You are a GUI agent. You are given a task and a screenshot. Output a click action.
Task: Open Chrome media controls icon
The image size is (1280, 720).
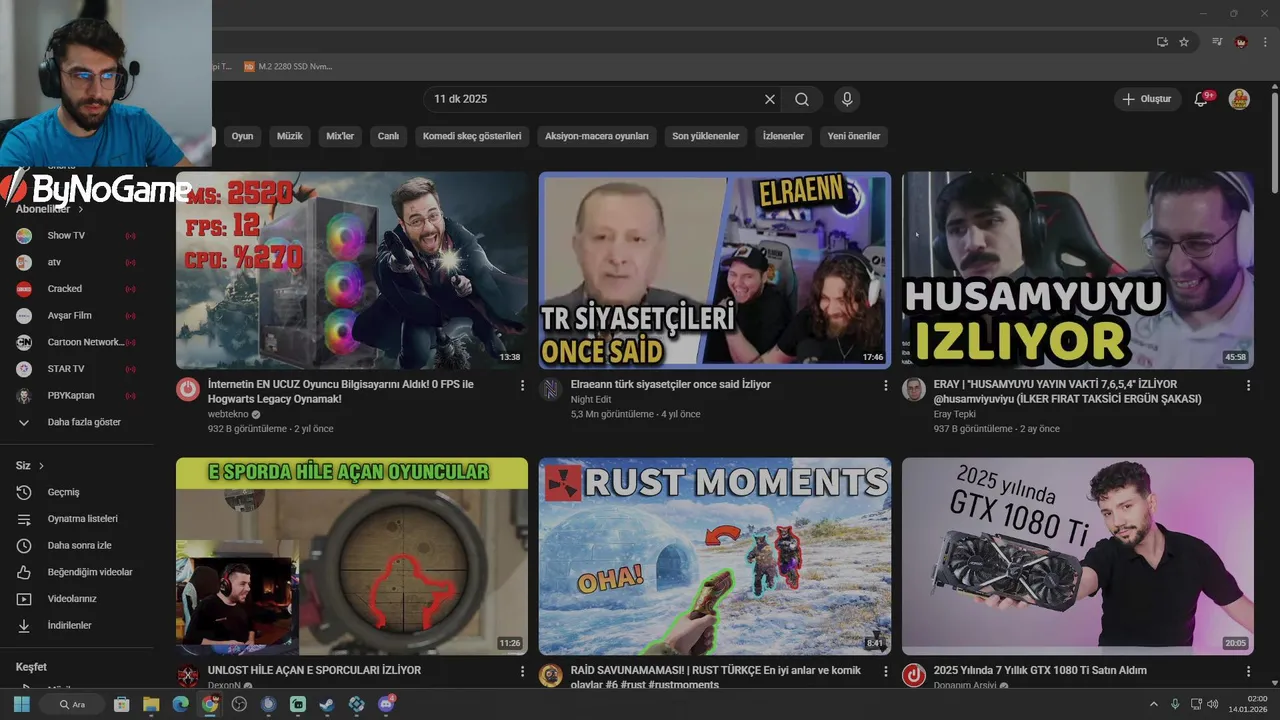point(1217,42)
